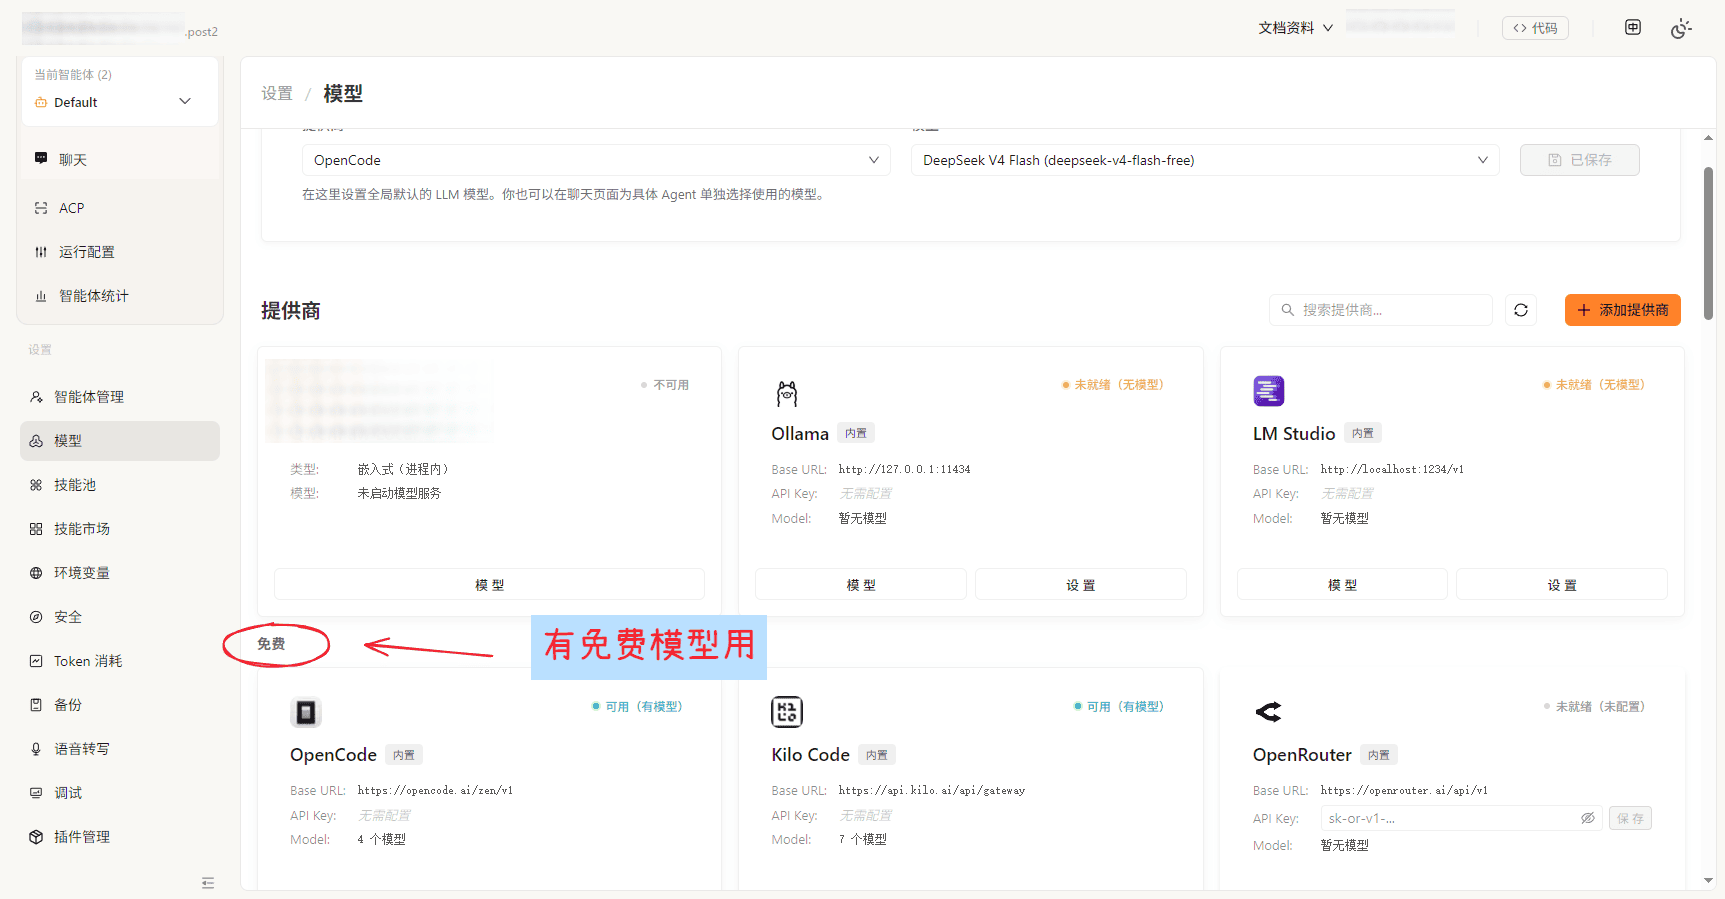Click the refresh providers icon
The height and width of the screenshot is (899, 1725).
(1521, 310)
